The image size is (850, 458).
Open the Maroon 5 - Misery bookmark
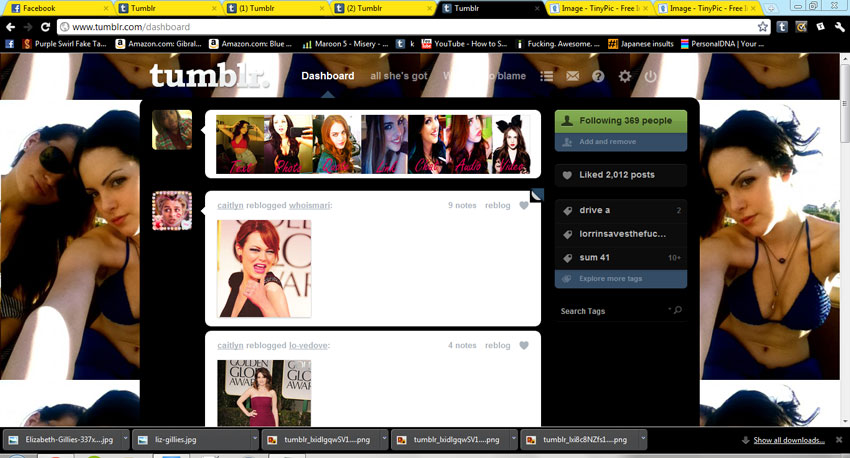click(x=345, y=44)
